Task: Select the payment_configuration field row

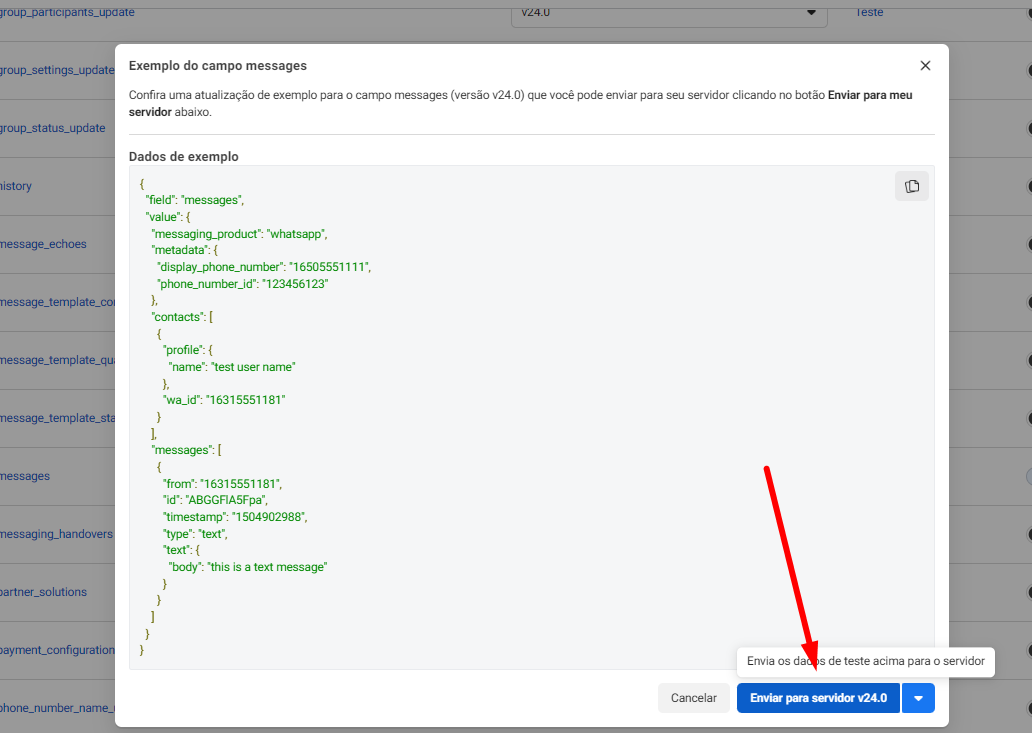Action: click(x=57, y=649)
